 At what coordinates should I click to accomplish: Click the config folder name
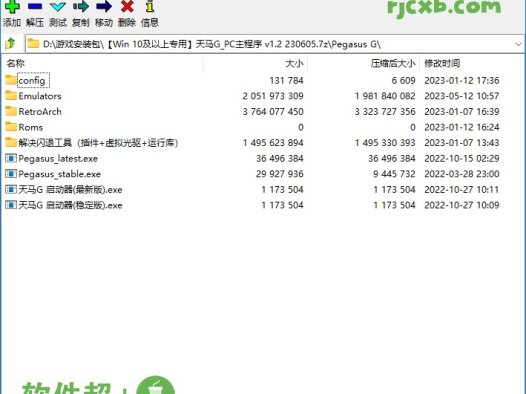[32, 80]
